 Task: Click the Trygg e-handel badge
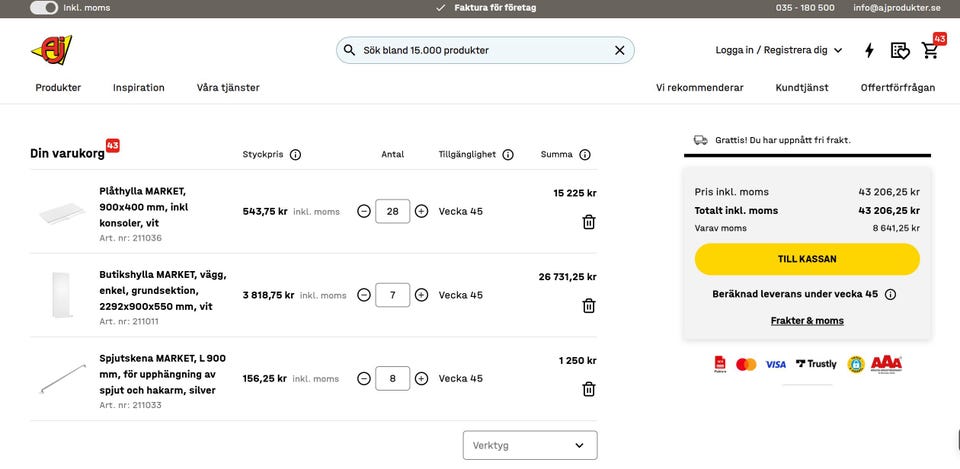pos(855,364)
